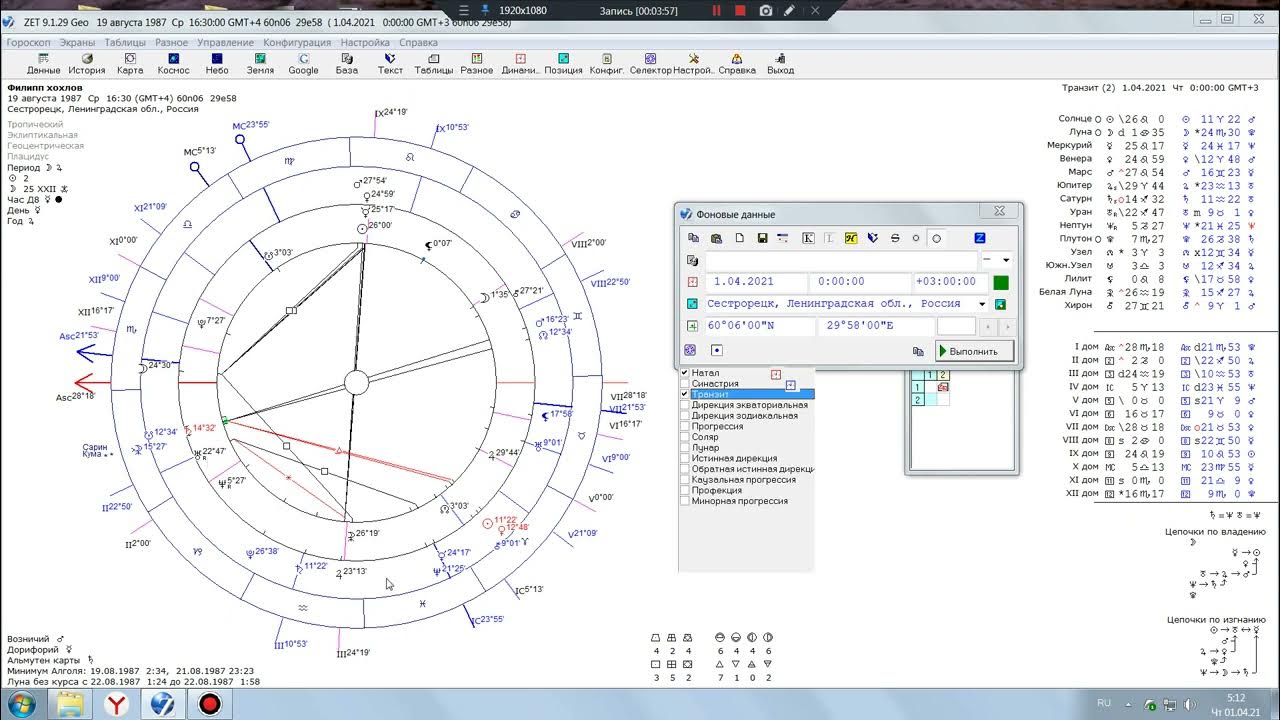The image size is (1280, 720).
Task: Click the paste clipboard icon in Фоновые данные
Action: pyautogui.click(x=716, y=238)
